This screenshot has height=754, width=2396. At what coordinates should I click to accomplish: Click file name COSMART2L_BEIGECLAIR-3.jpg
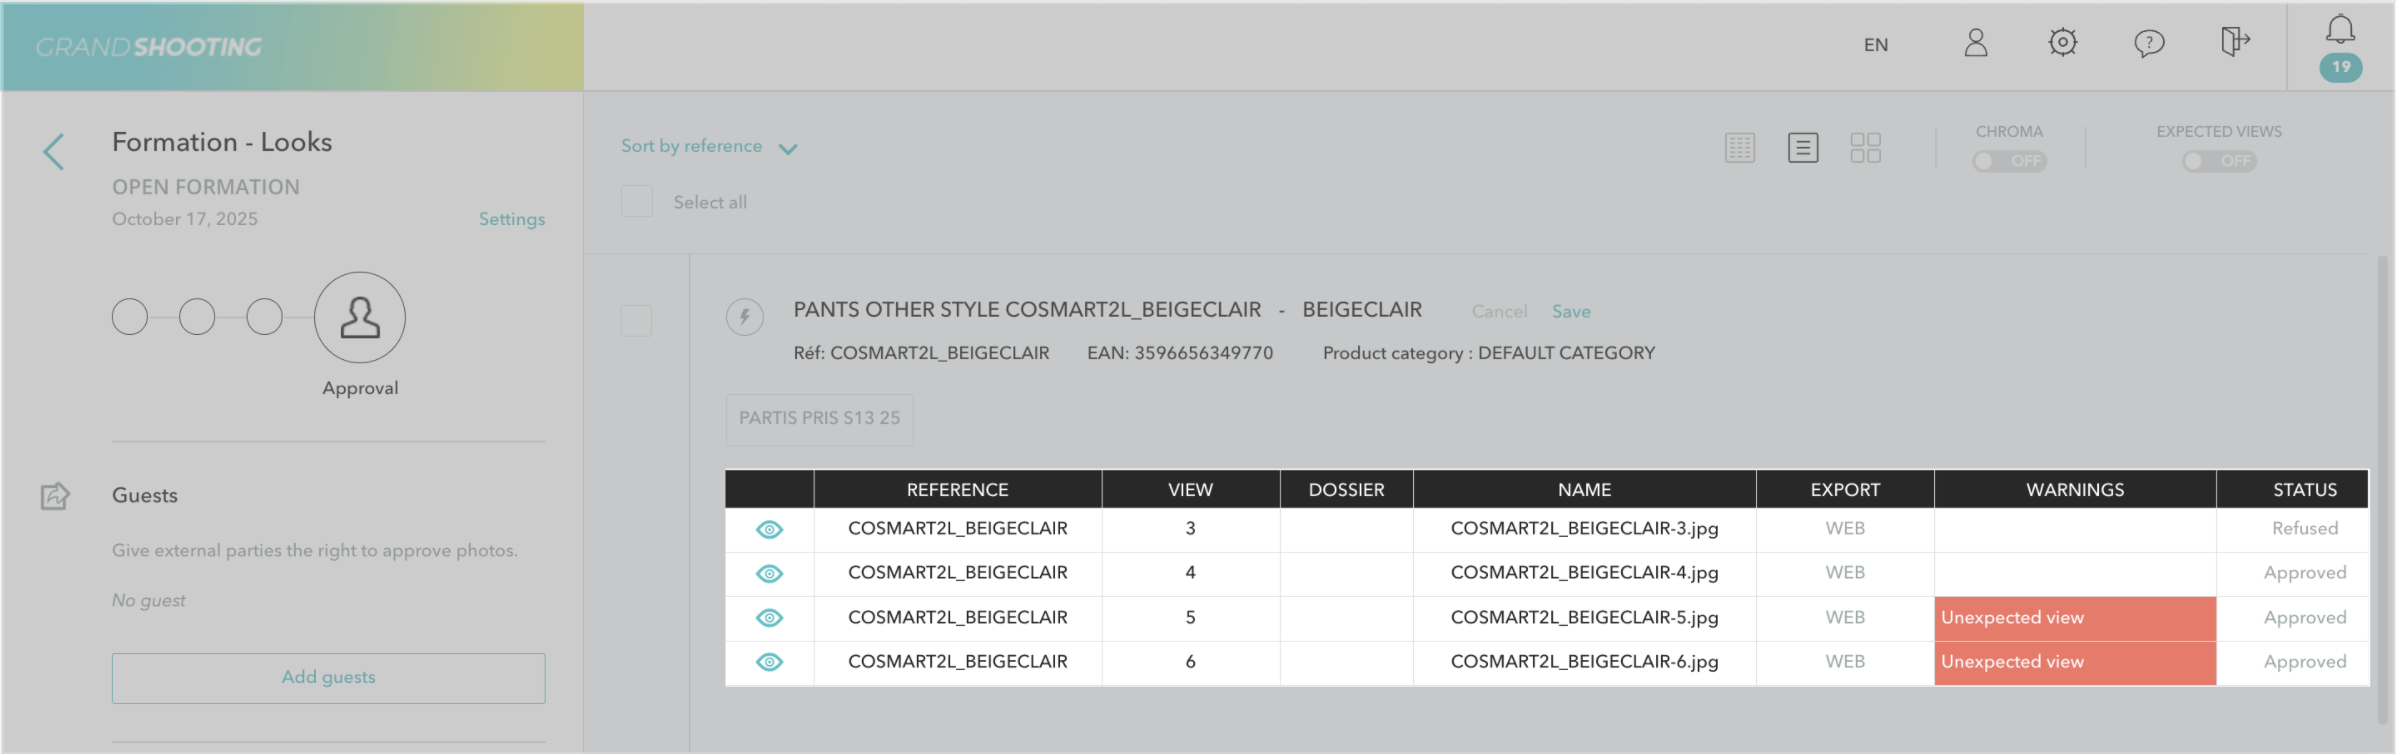pyautogui.click(x=1584, y=529)
